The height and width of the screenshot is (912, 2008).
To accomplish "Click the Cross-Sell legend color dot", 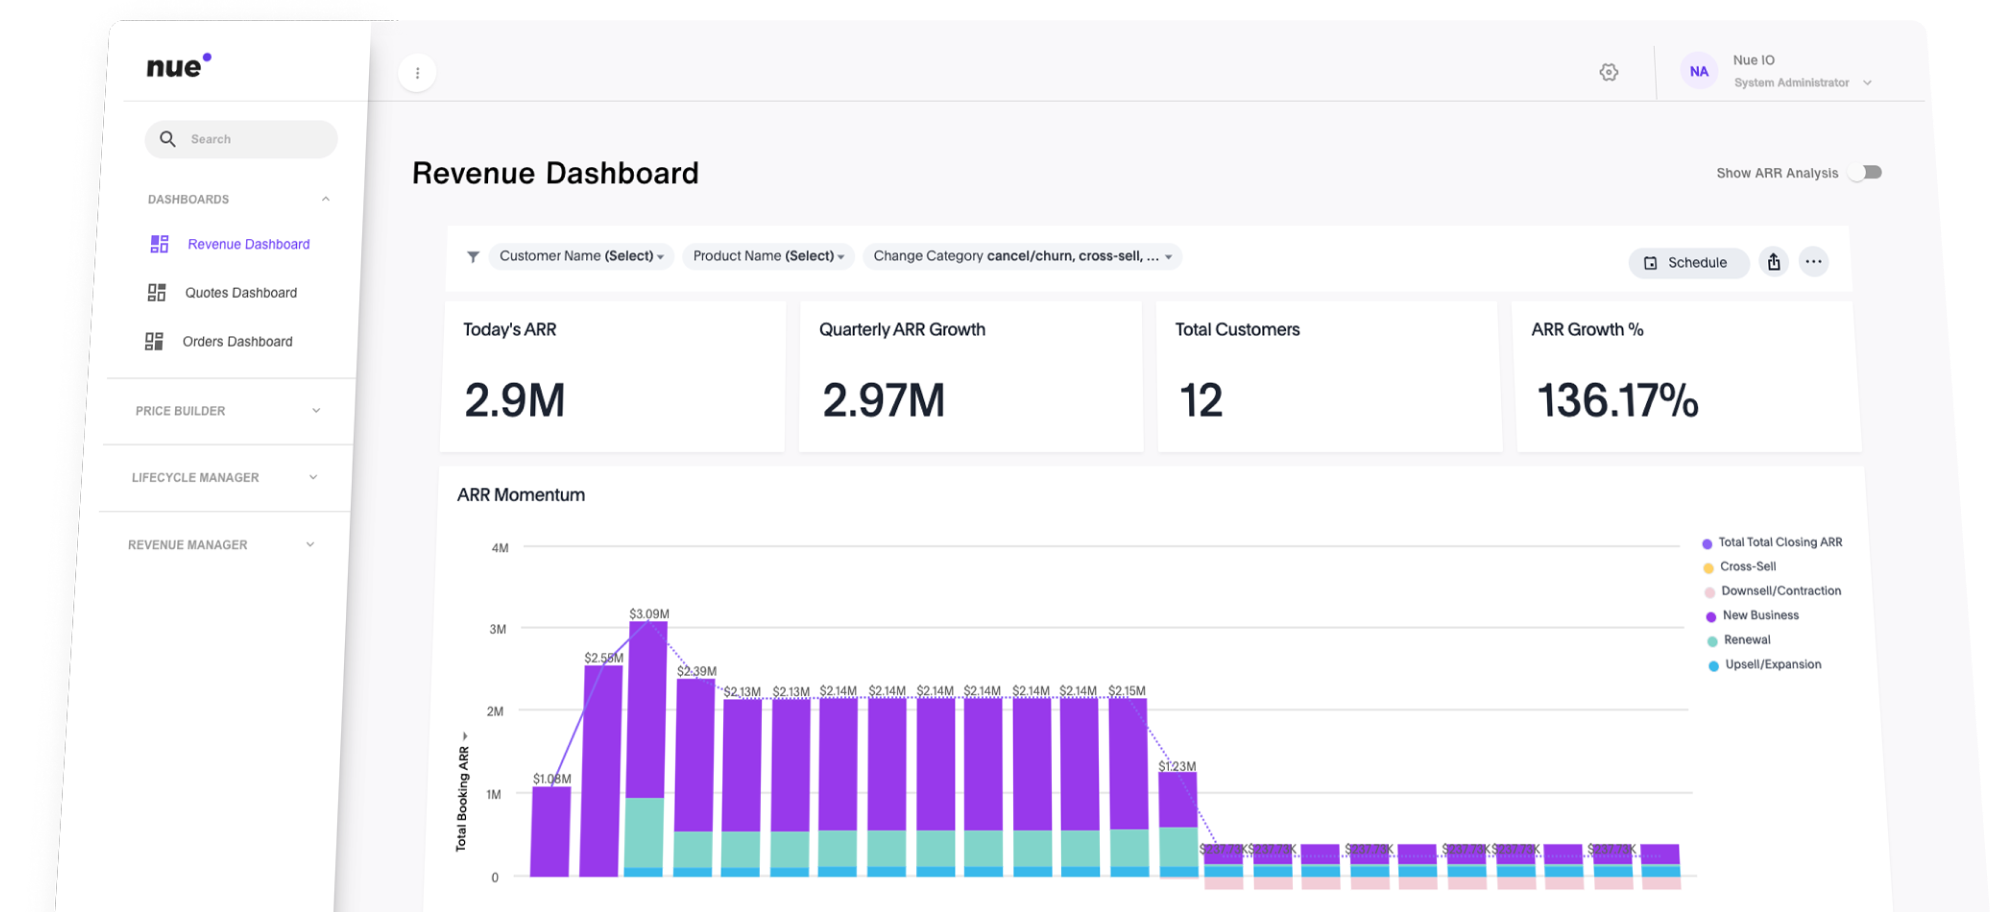I will (x=1708, y=568).
